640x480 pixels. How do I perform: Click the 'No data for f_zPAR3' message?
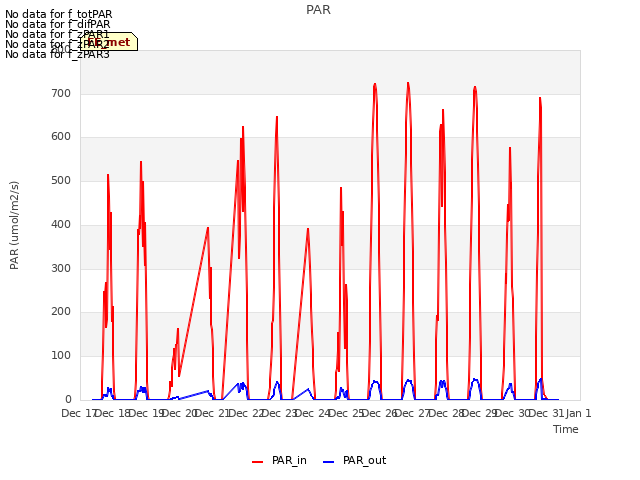pos(58,54)
